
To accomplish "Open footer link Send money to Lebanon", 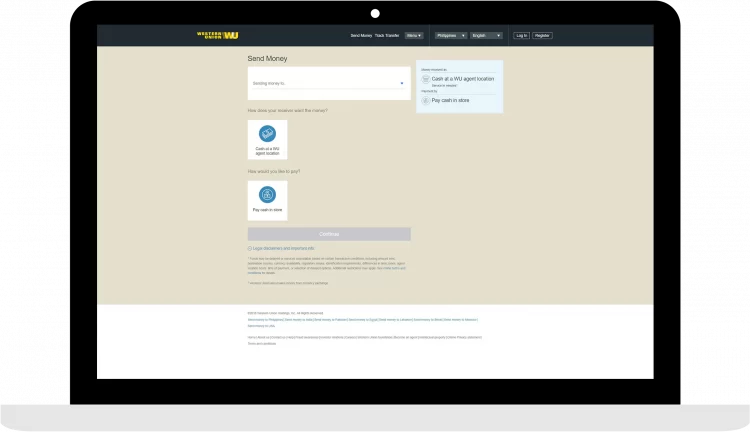I will pos(395,320).
